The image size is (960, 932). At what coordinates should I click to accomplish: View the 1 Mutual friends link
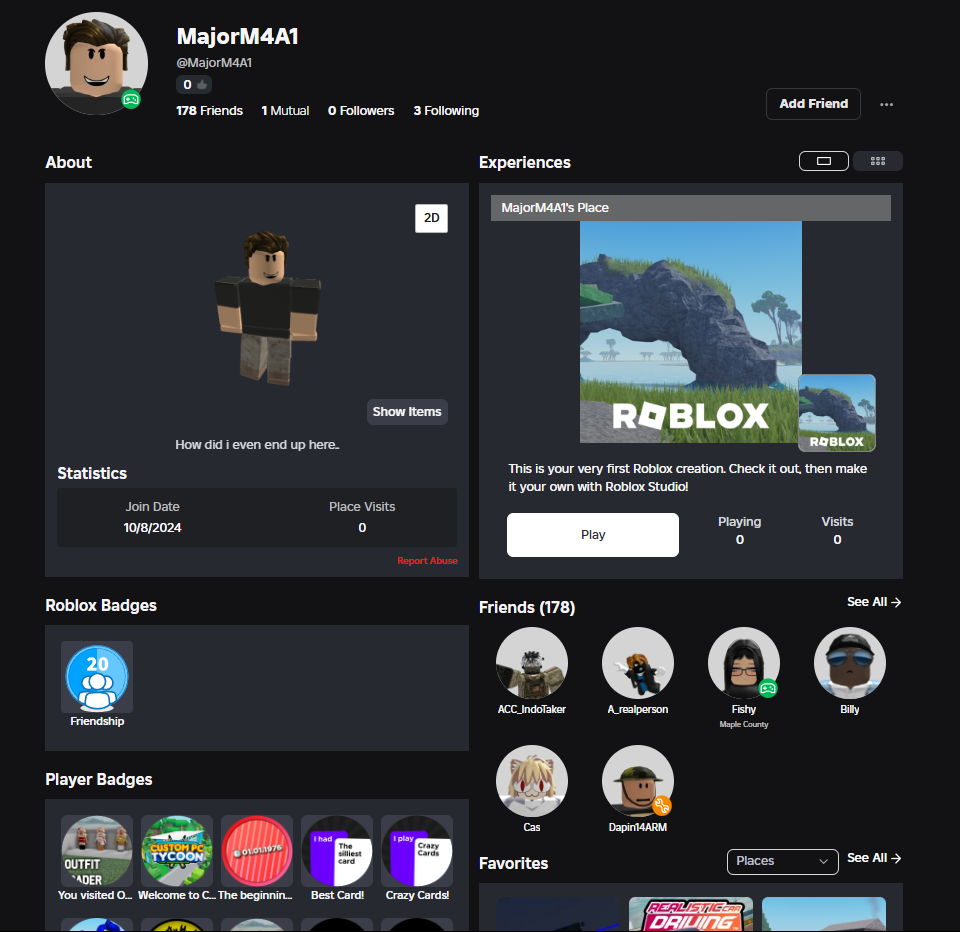coord(285,111)
